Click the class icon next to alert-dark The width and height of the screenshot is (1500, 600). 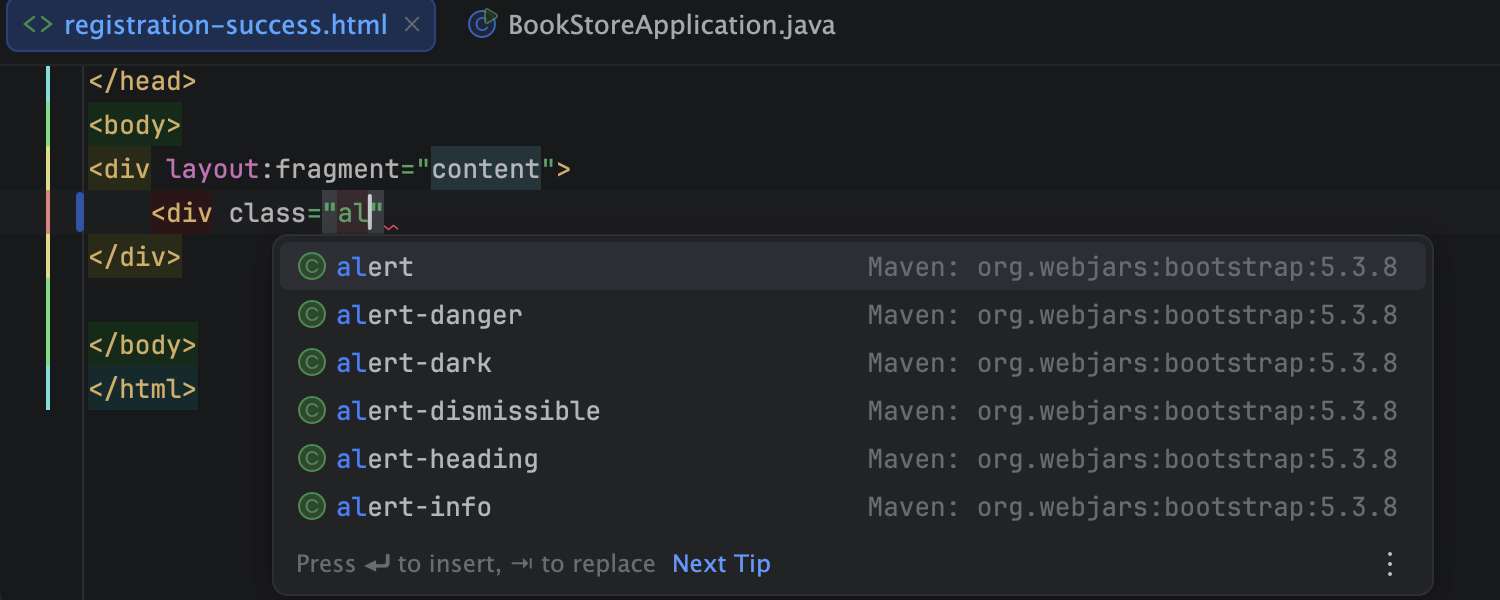[311, 362]
